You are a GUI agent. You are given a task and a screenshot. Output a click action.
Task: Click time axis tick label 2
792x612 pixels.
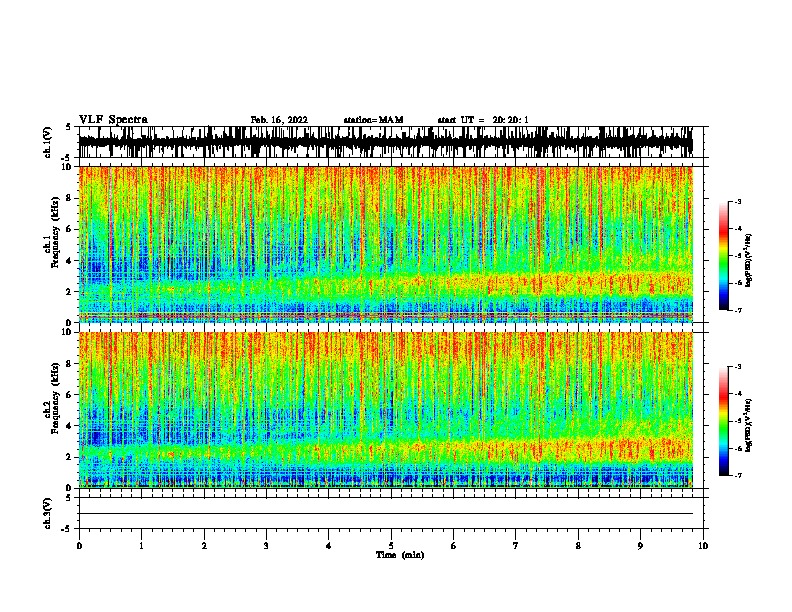pyautogui.click(x=204, y=546)
